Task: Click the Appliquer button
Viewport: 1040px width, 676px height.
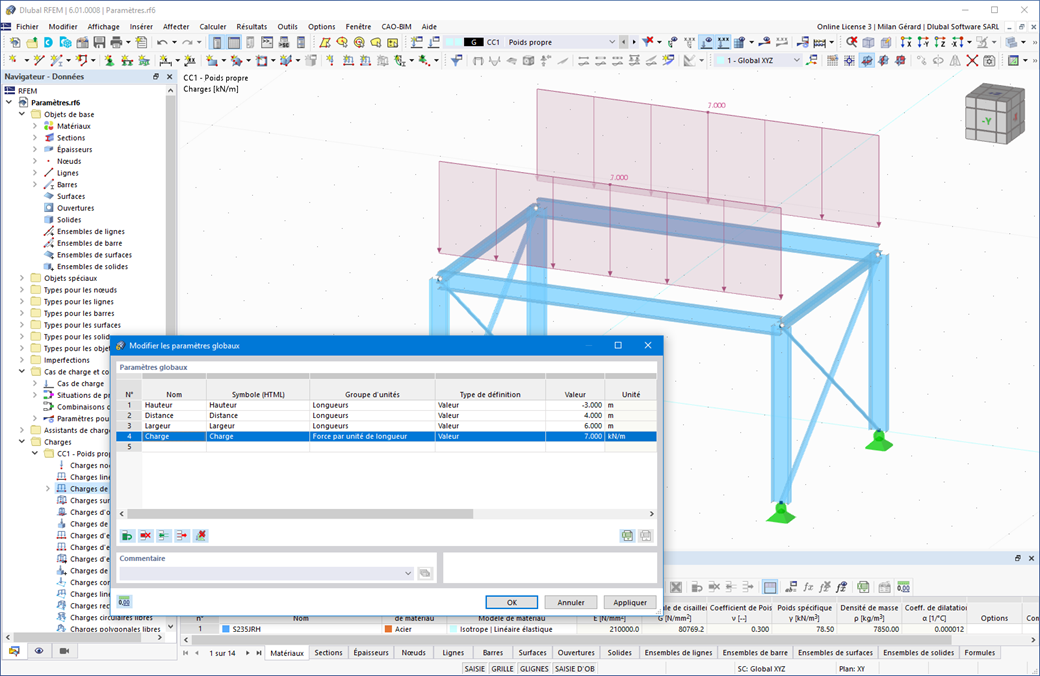Action: click(629, 602)
